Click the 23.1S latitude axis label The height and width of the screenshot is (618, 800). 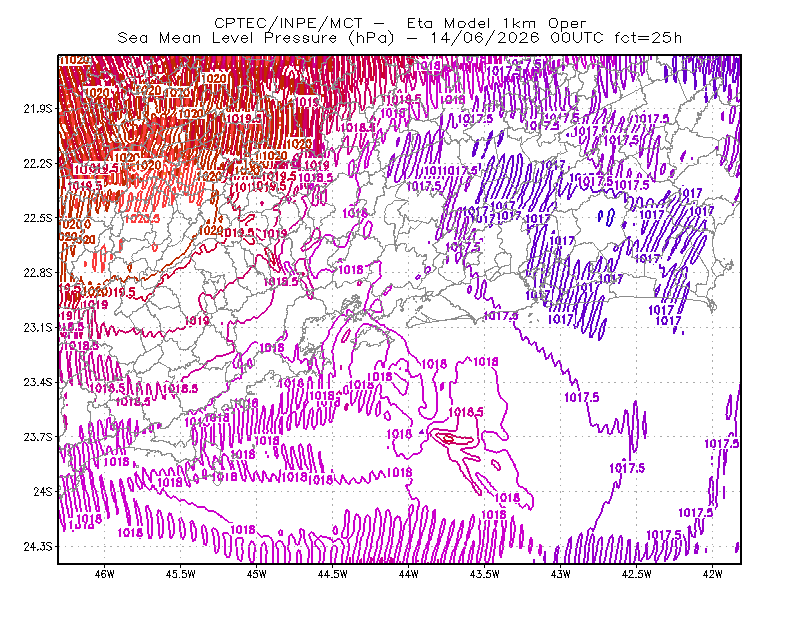point(38,327)
